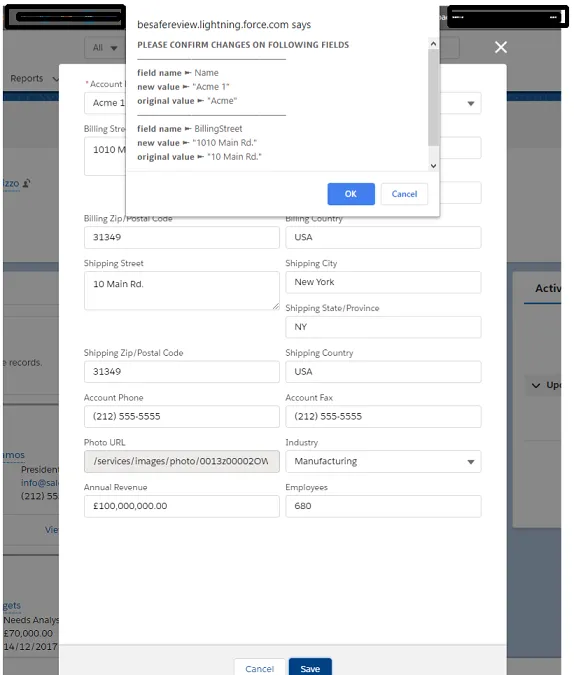This screenshot has width=574, height=675.
Task: Click the Shipping Zip/Postal Code field
Action: point(182,372)
